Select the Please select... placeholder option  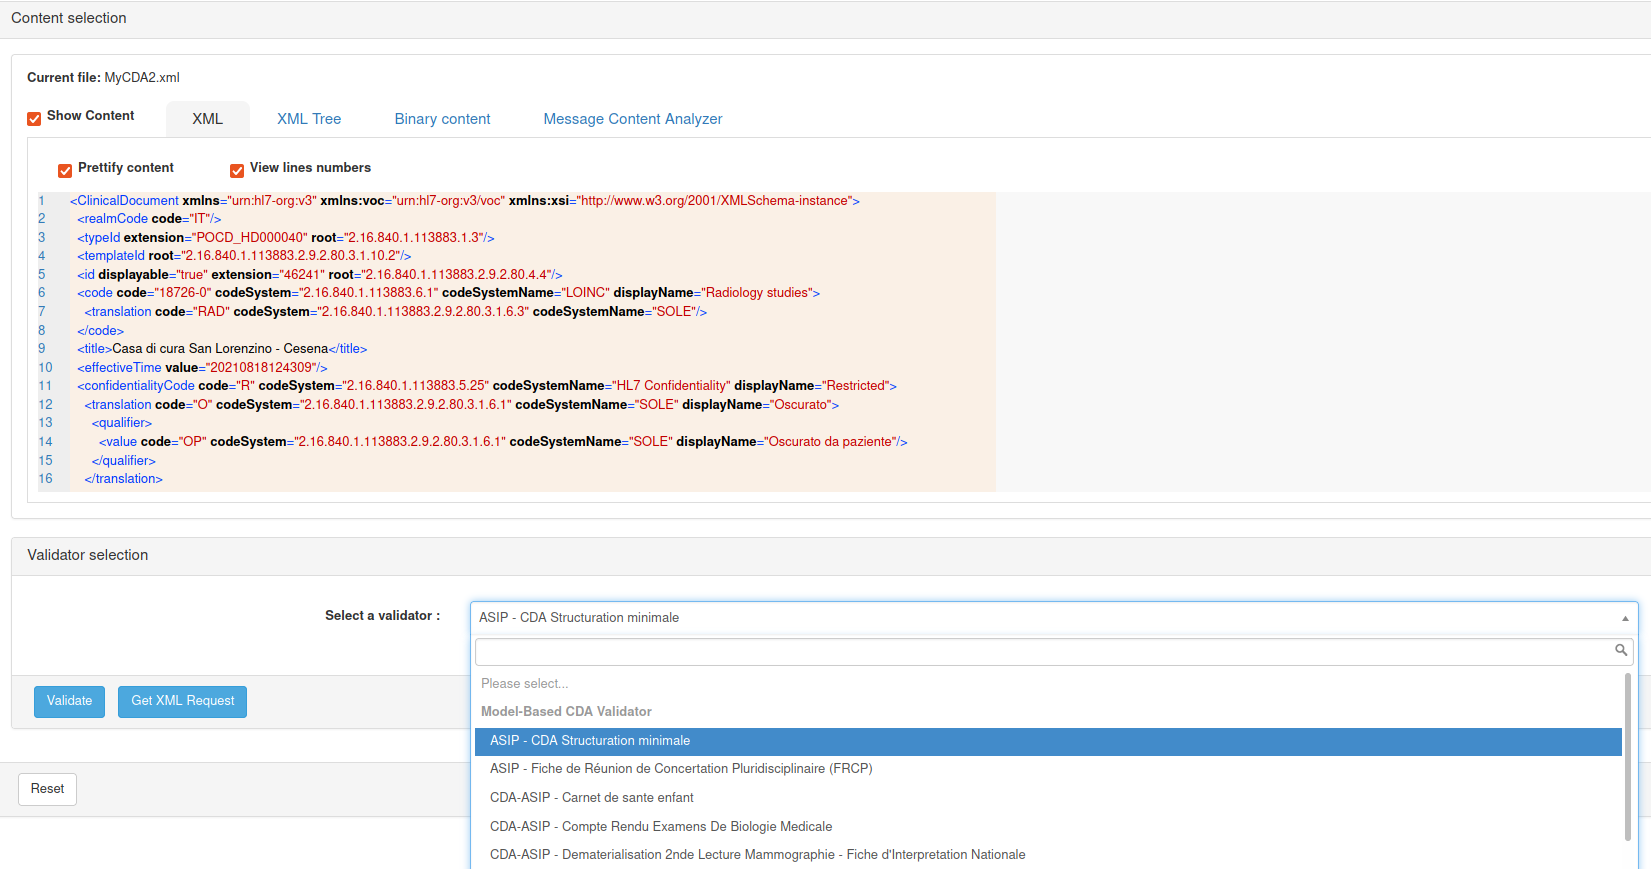pos(524,684)
